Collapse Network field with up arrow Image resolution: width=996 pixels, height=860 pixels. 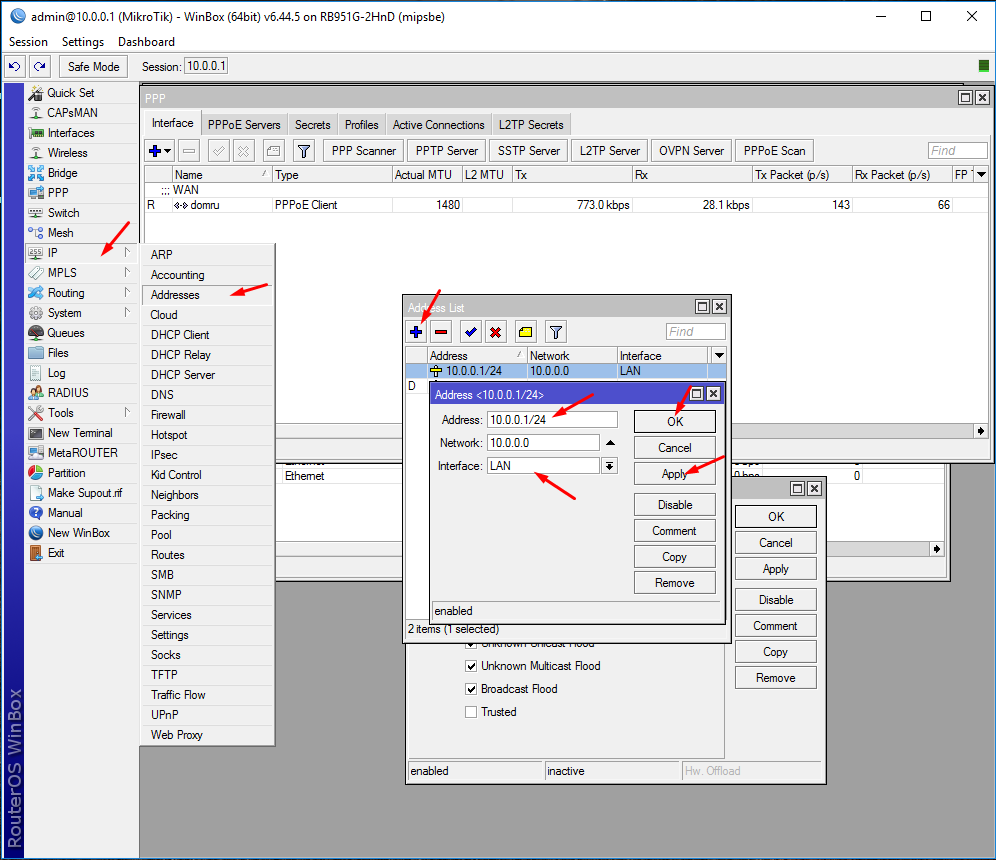[x=610, y=443]
